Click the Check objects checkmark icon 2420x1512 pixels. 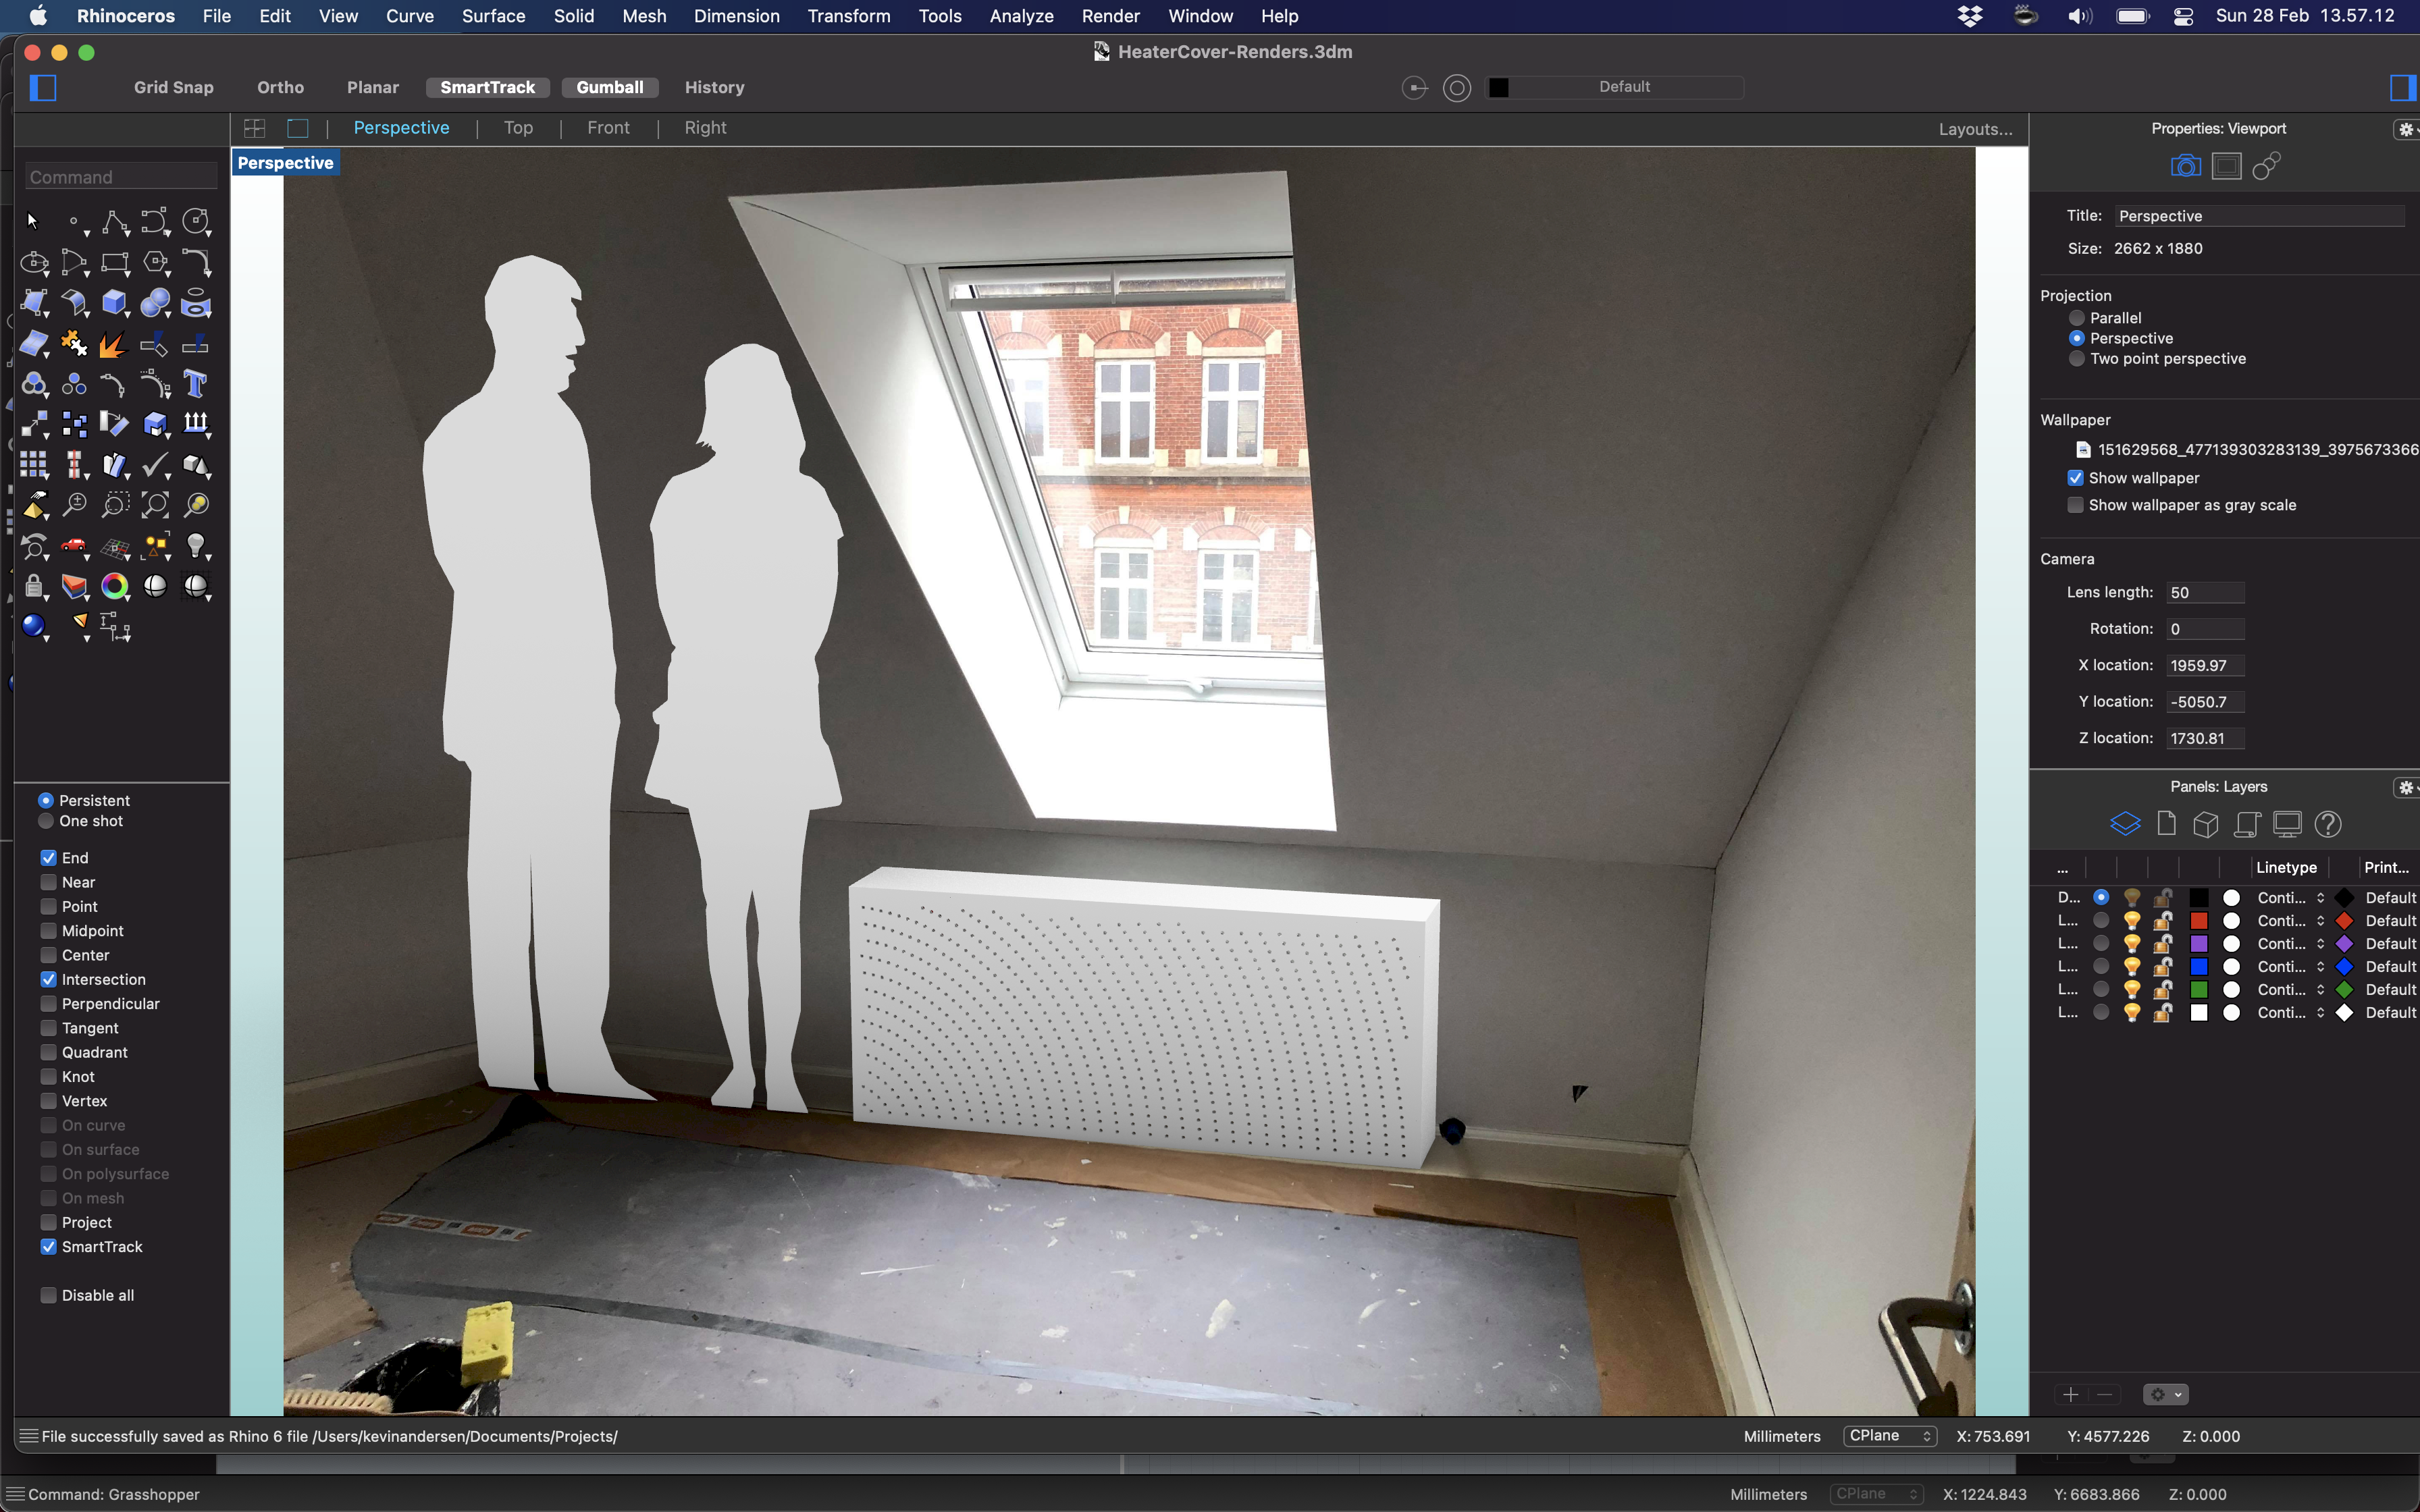[156, 464]
